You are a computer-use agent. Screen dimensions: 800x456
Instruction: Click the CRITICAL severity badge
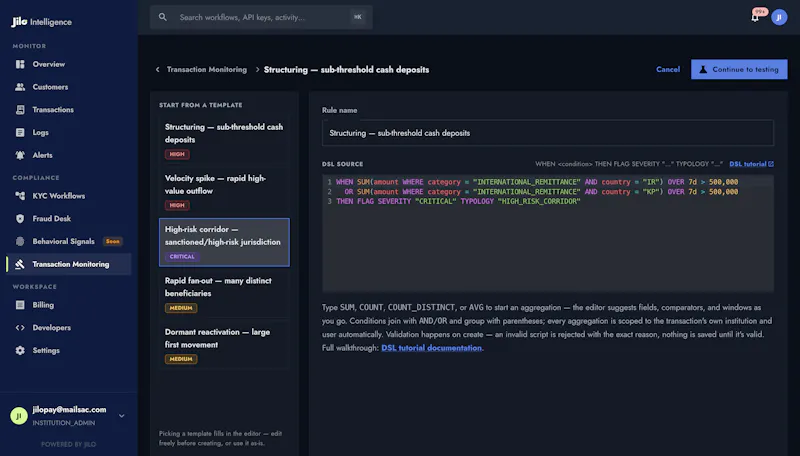(182, 257)
